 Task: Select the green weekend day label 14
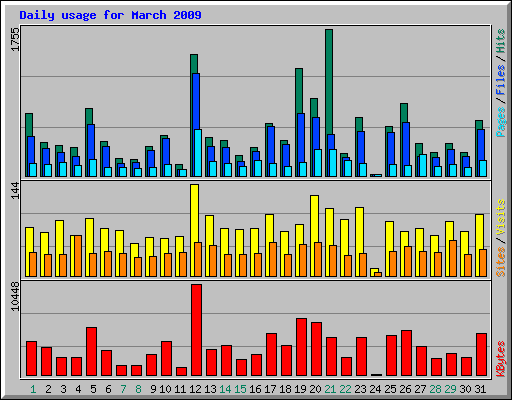[x=225, y=389]
